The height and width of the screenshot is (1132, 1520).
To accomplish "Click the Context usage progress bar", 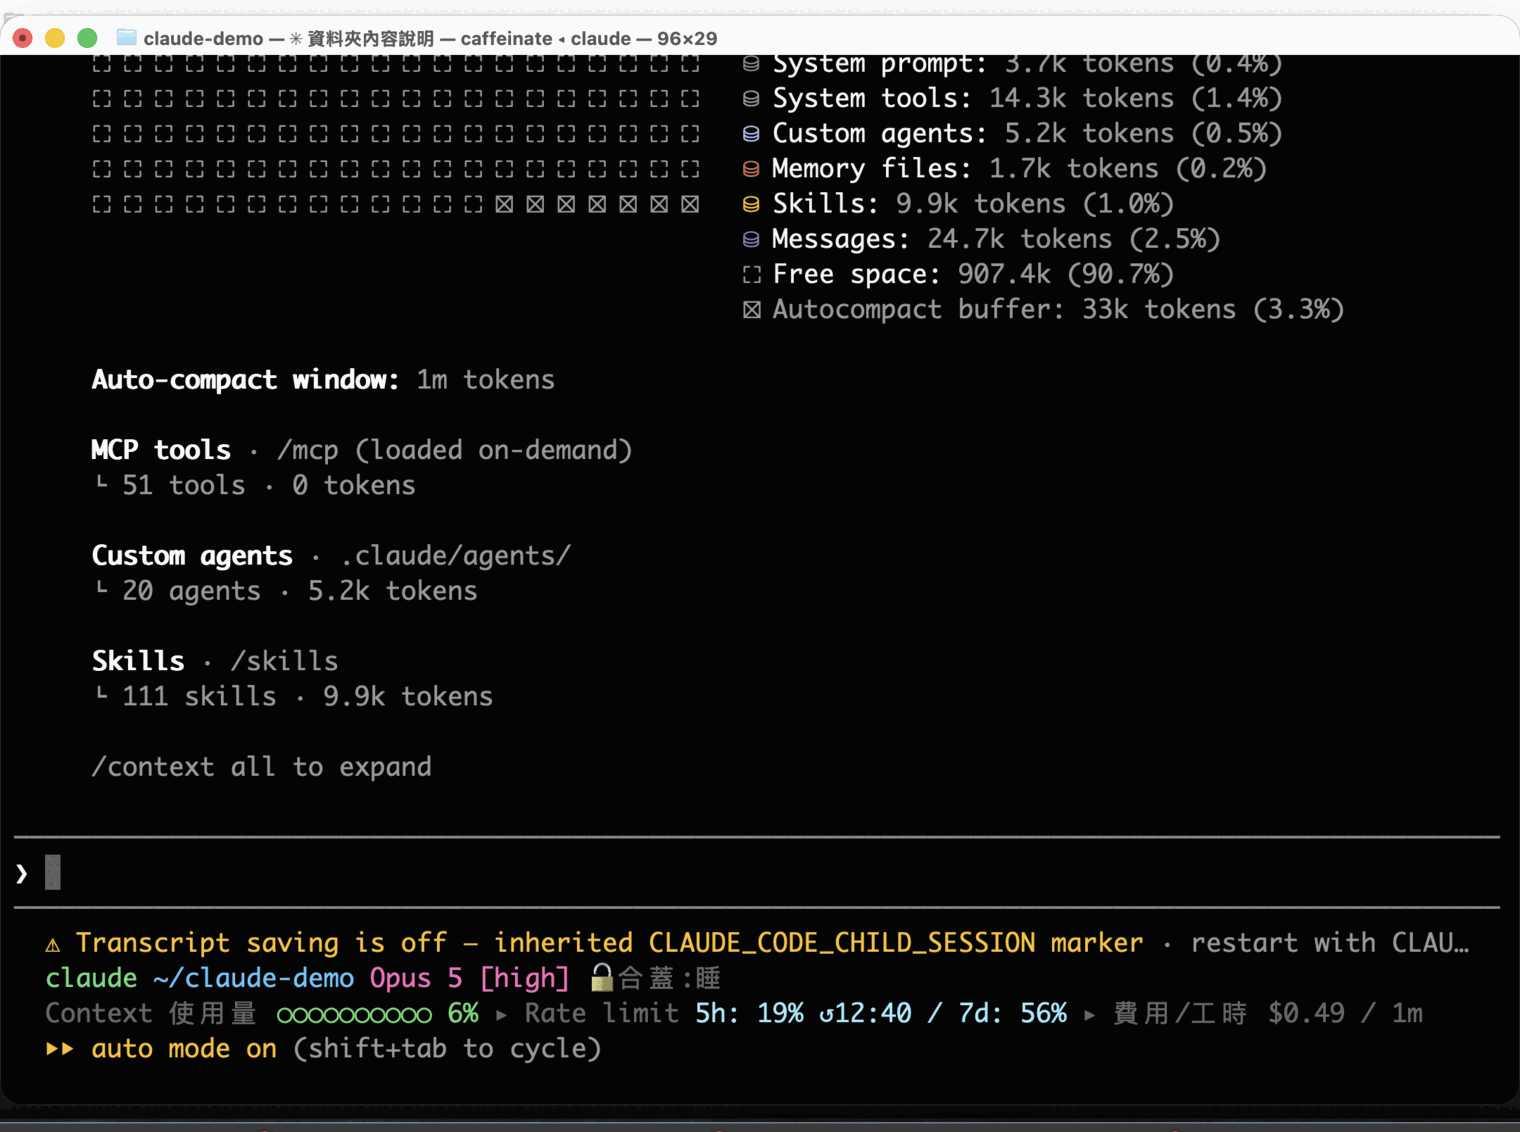I will 354,1015.
